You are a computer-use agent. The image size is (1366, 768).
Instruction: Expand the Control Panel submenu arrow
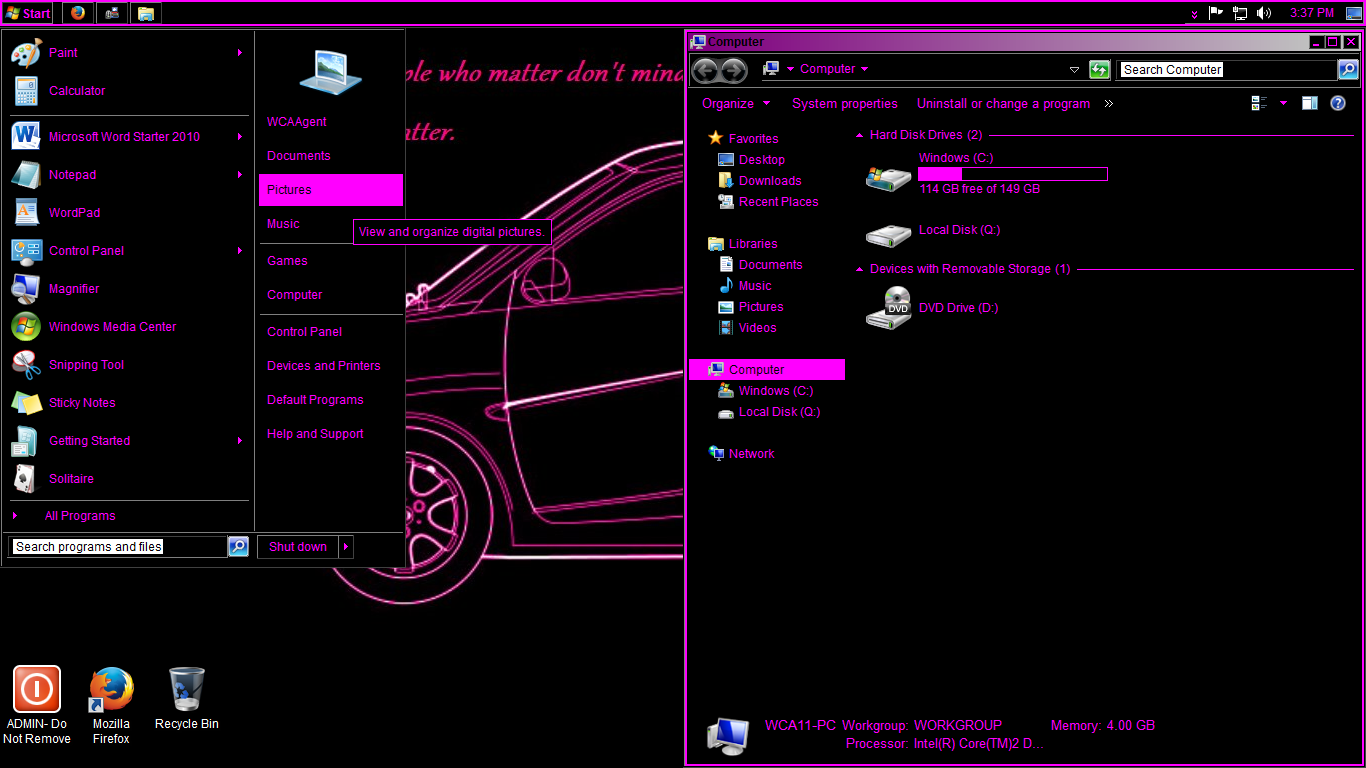click(239, 251)
